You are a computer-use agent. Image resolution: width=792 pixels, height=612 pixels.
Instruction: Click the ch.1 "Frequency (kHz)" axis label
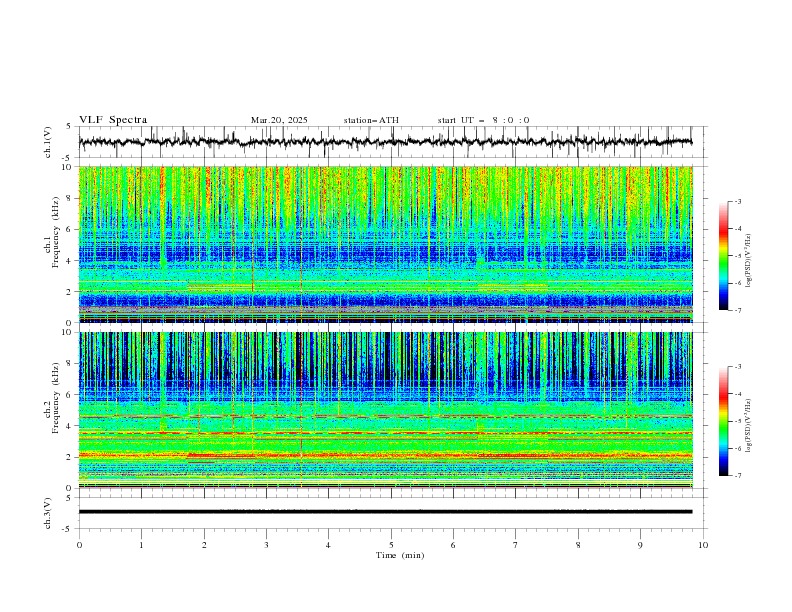click(56, 230)
